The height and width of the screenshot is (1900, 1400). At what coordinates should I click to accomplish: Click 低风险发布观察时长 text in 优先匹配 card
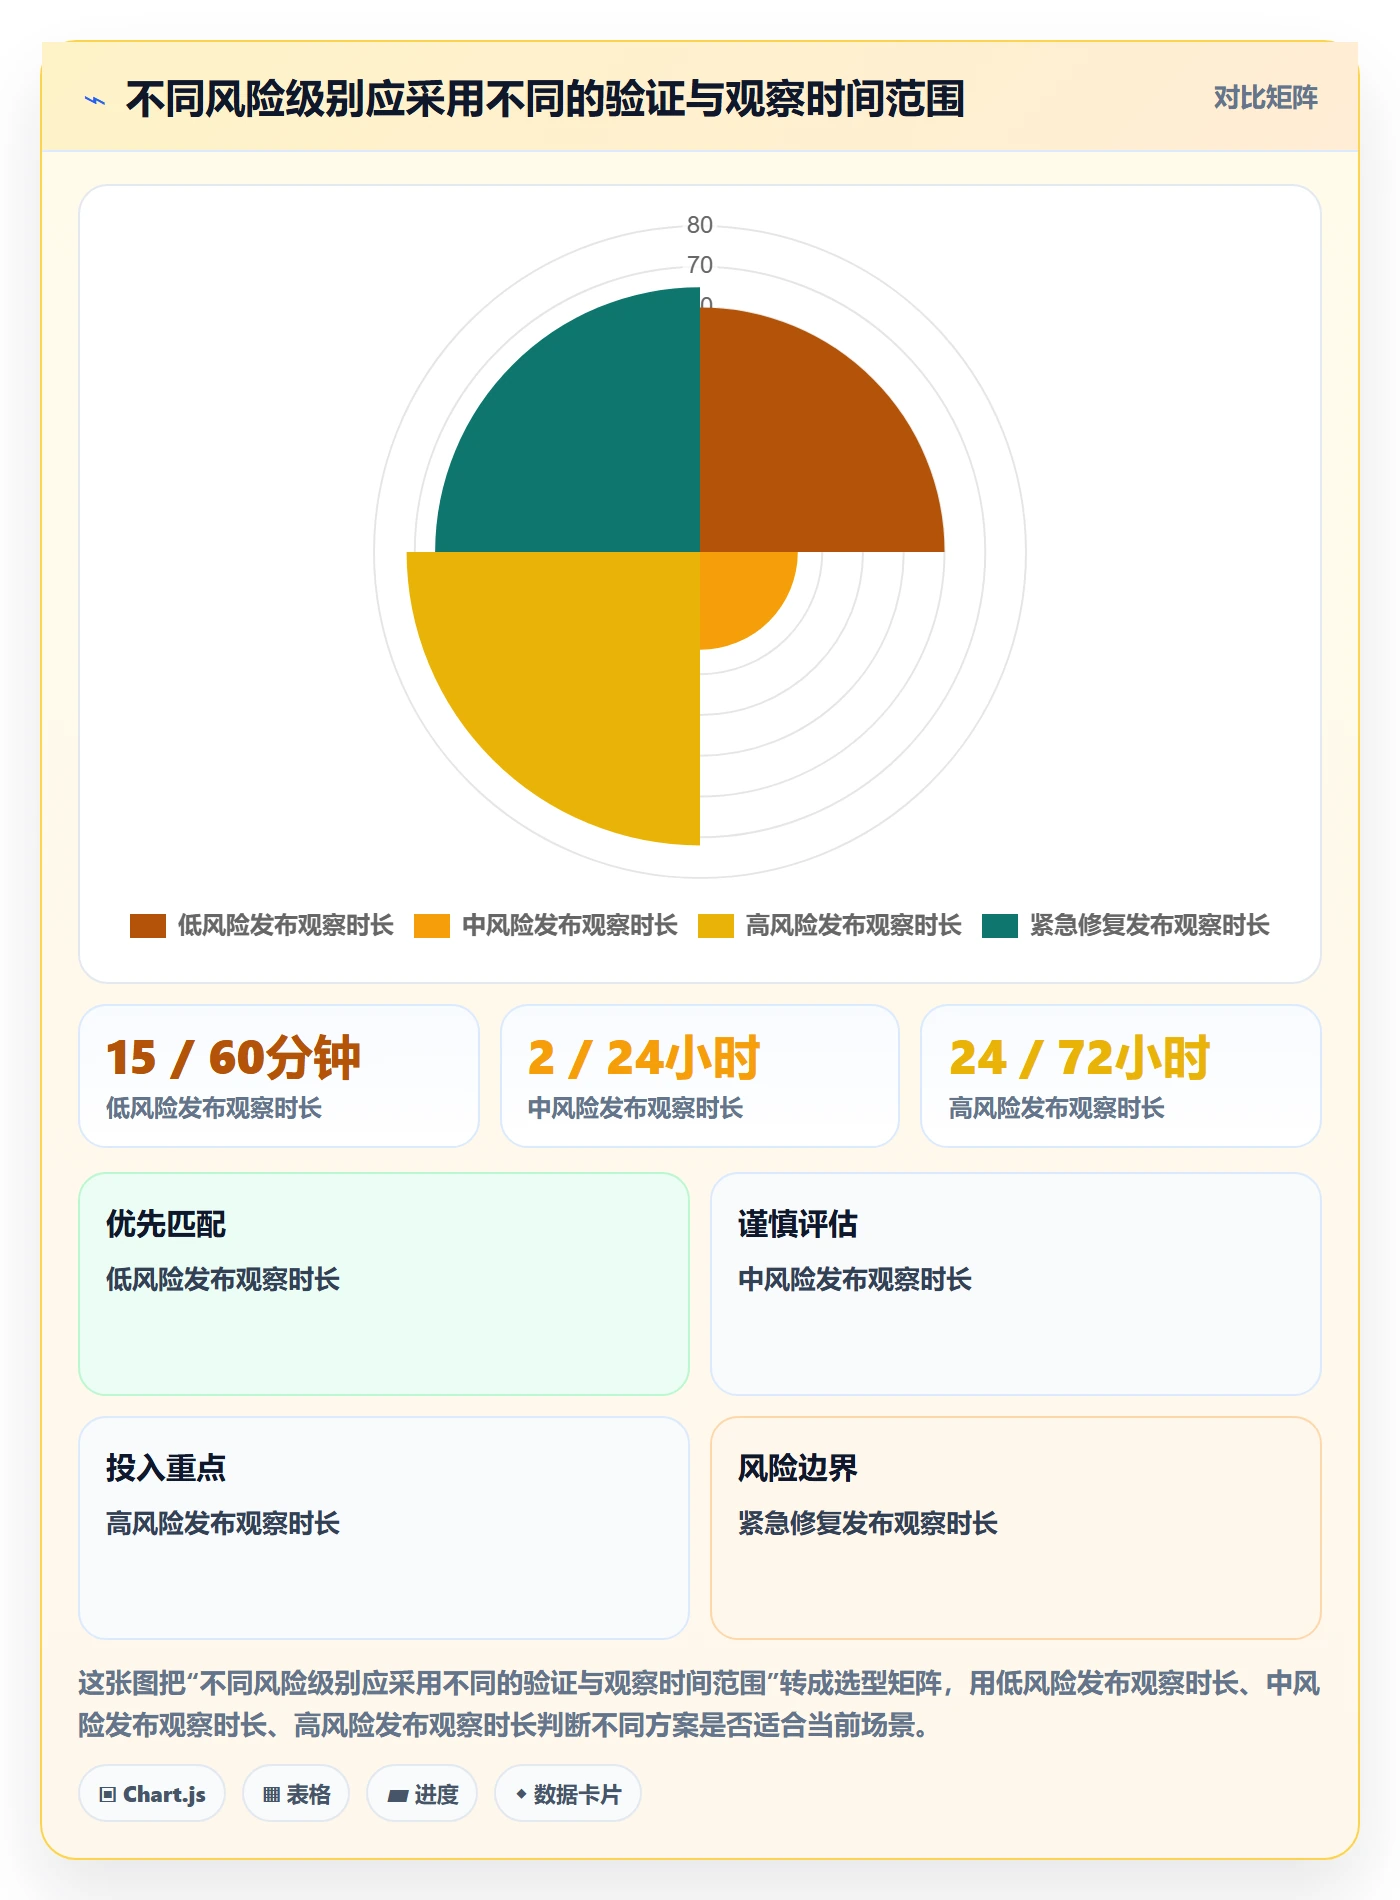click(223, 1280)
